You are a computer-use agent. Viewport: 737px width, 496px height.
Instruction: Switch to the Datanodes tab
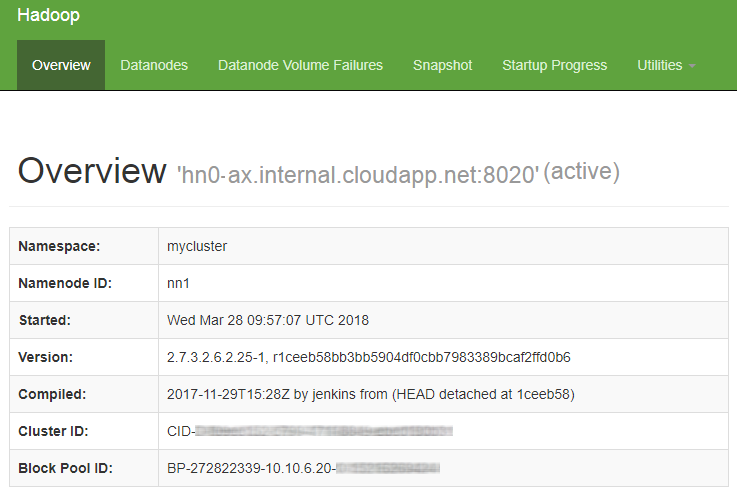pos(154,65)
